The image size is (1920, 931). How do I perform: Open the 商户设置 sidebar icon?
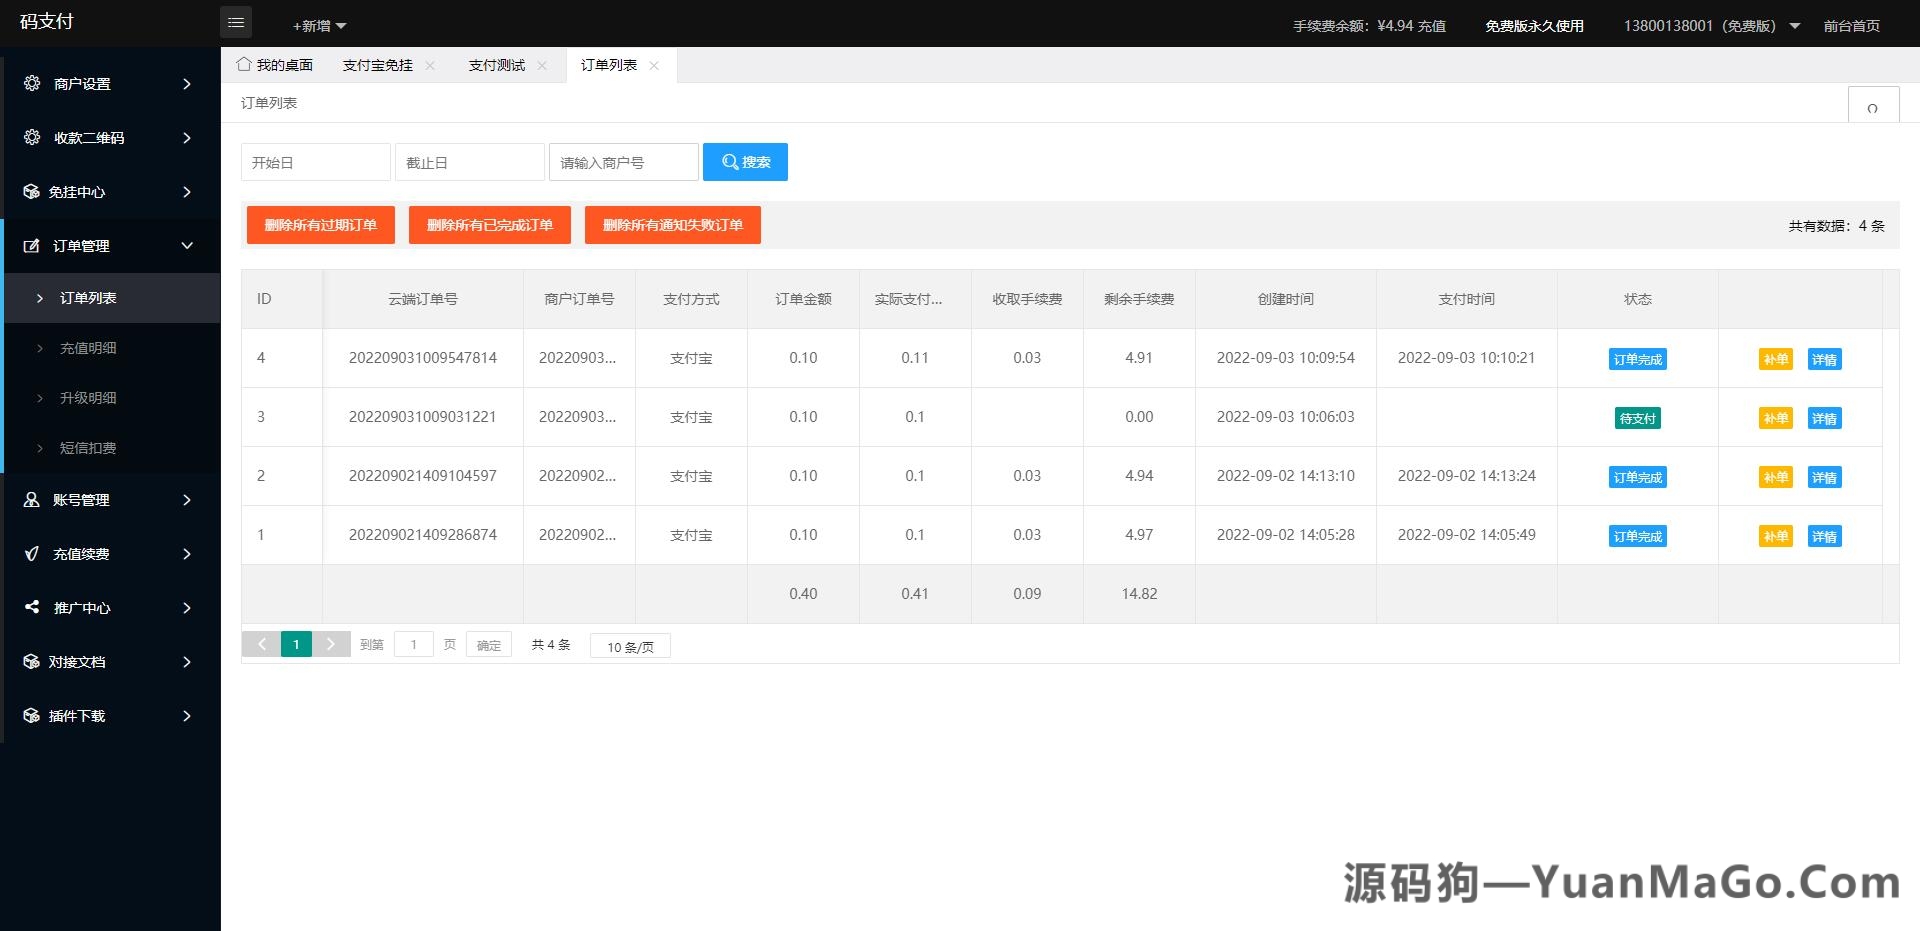(x=31, y=84)
